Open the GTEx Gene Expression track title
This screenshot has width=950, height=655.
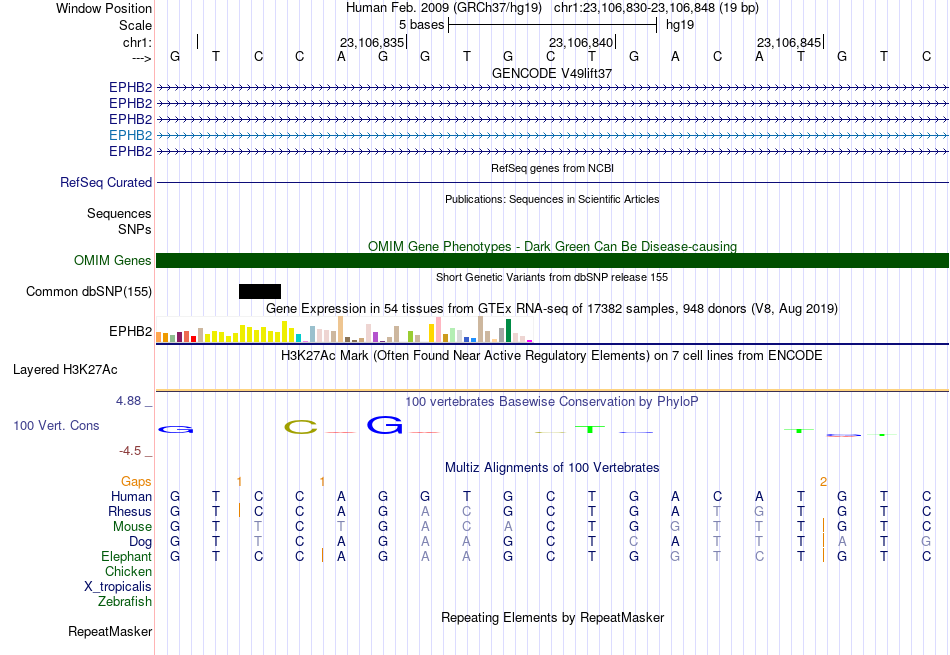(x=552, y=308)
